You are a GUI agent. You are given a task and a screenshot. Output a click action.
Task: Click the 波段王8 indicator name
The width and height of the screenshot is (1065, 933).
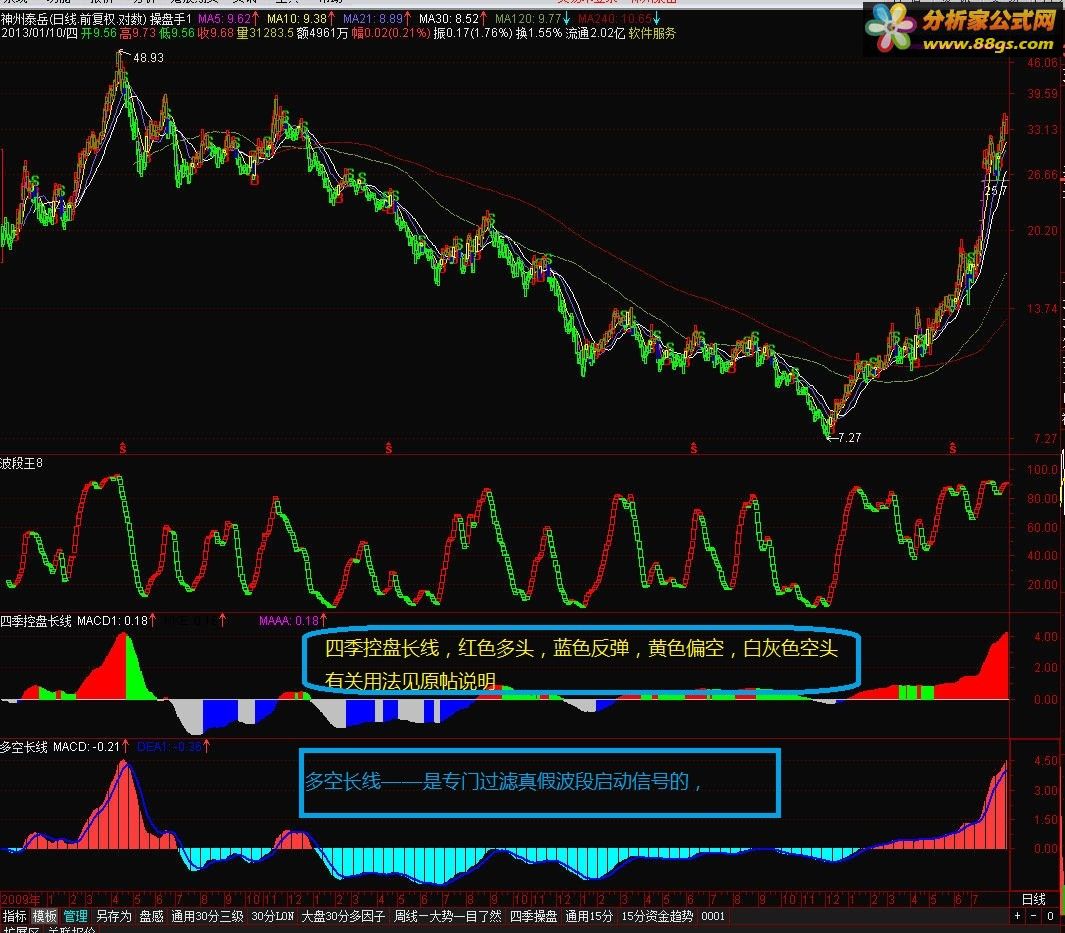point(21,463)
